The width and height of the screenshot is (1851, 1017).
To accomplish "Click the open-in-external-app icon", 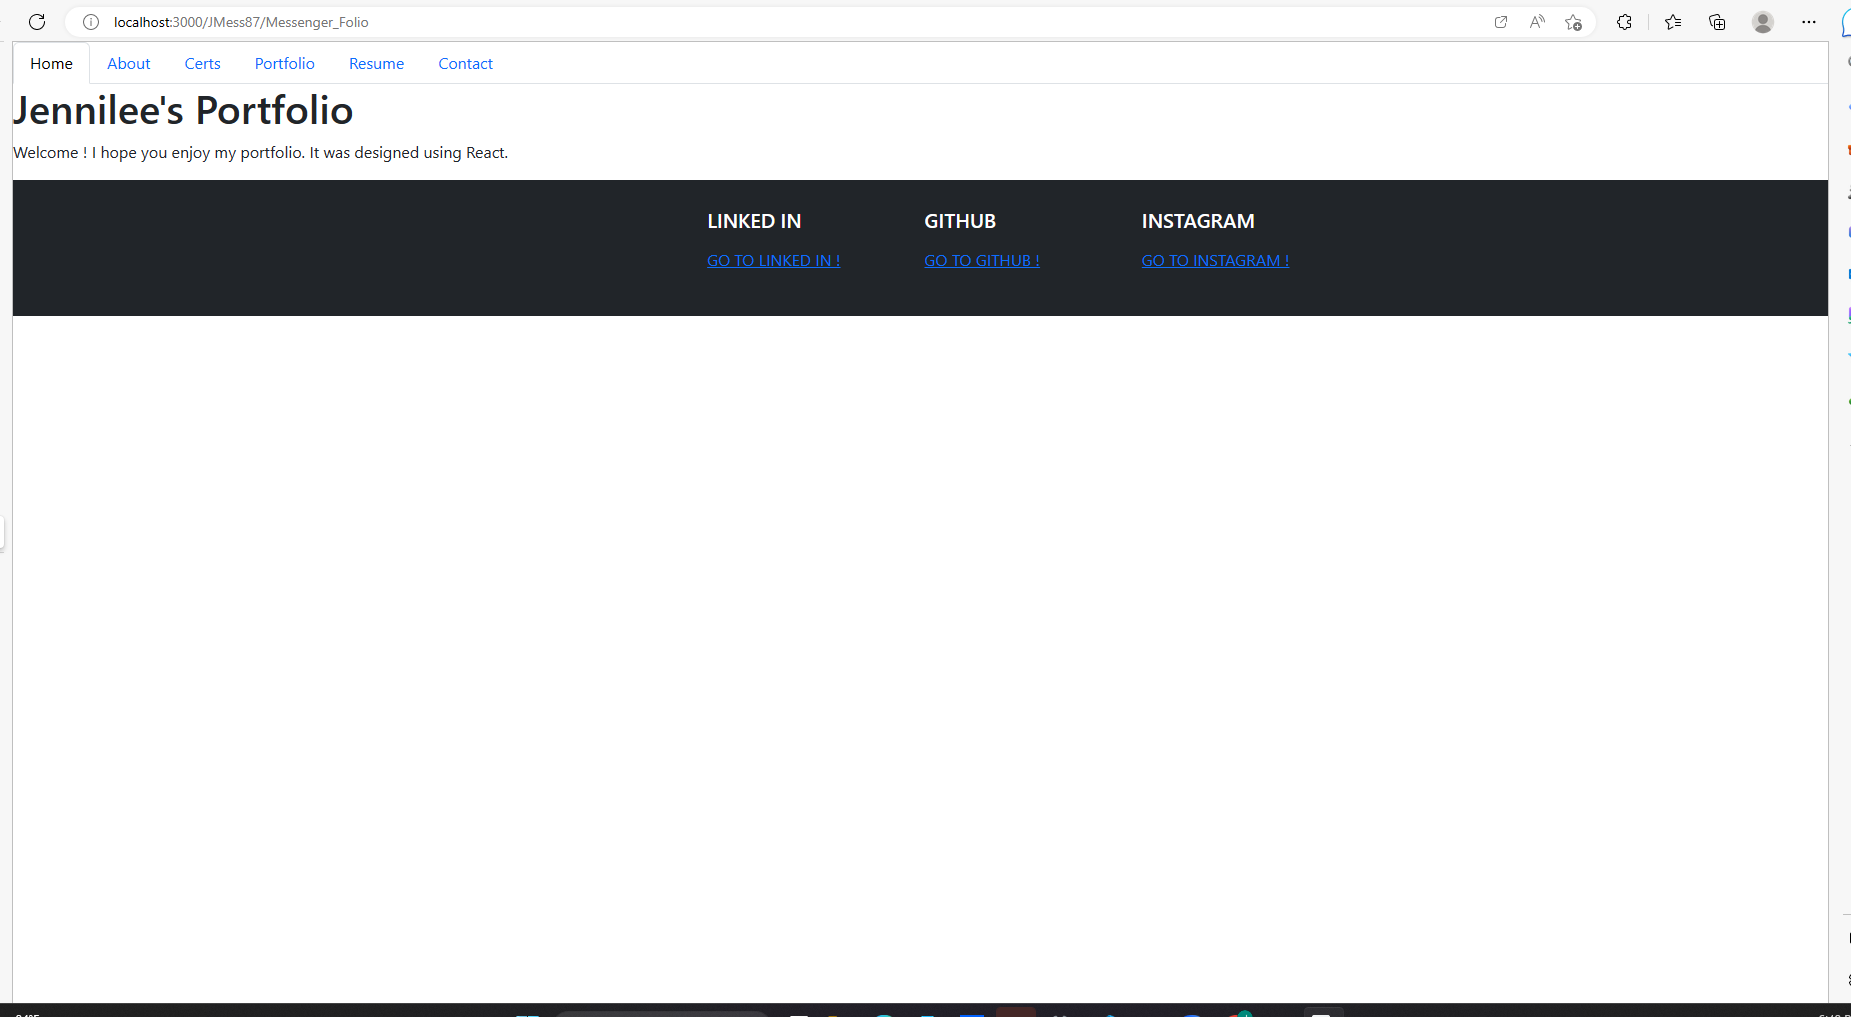I will point(1501,21).
